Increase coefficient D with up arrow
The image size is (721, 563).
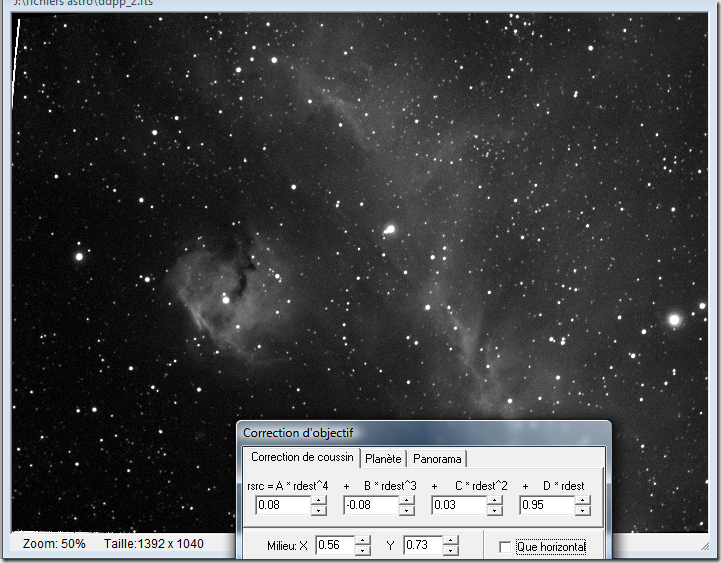click(583, 501)
